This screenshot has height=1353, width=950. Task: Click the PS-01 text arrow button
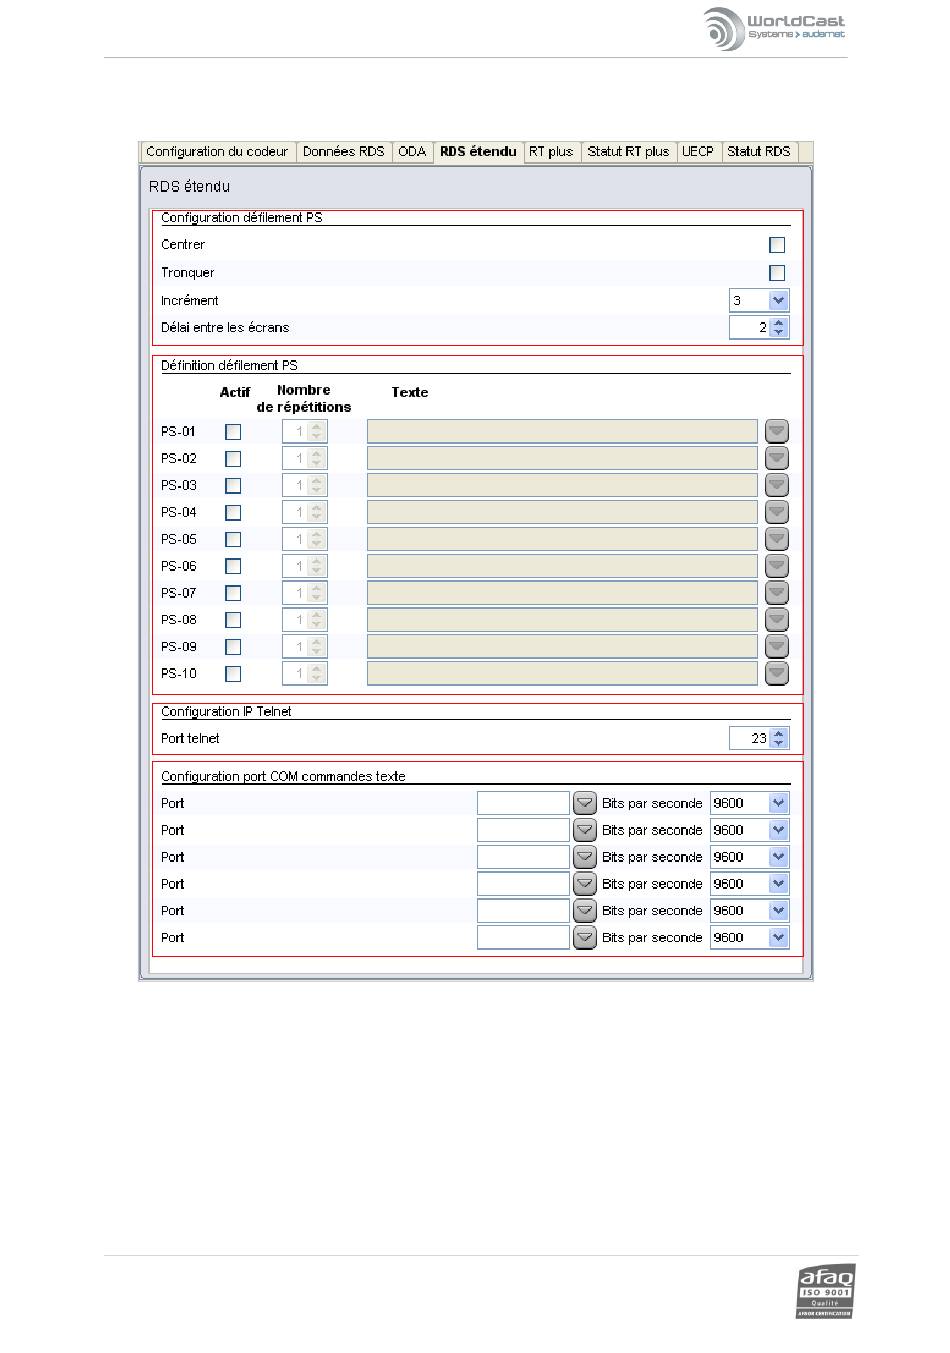click(777, 431)
